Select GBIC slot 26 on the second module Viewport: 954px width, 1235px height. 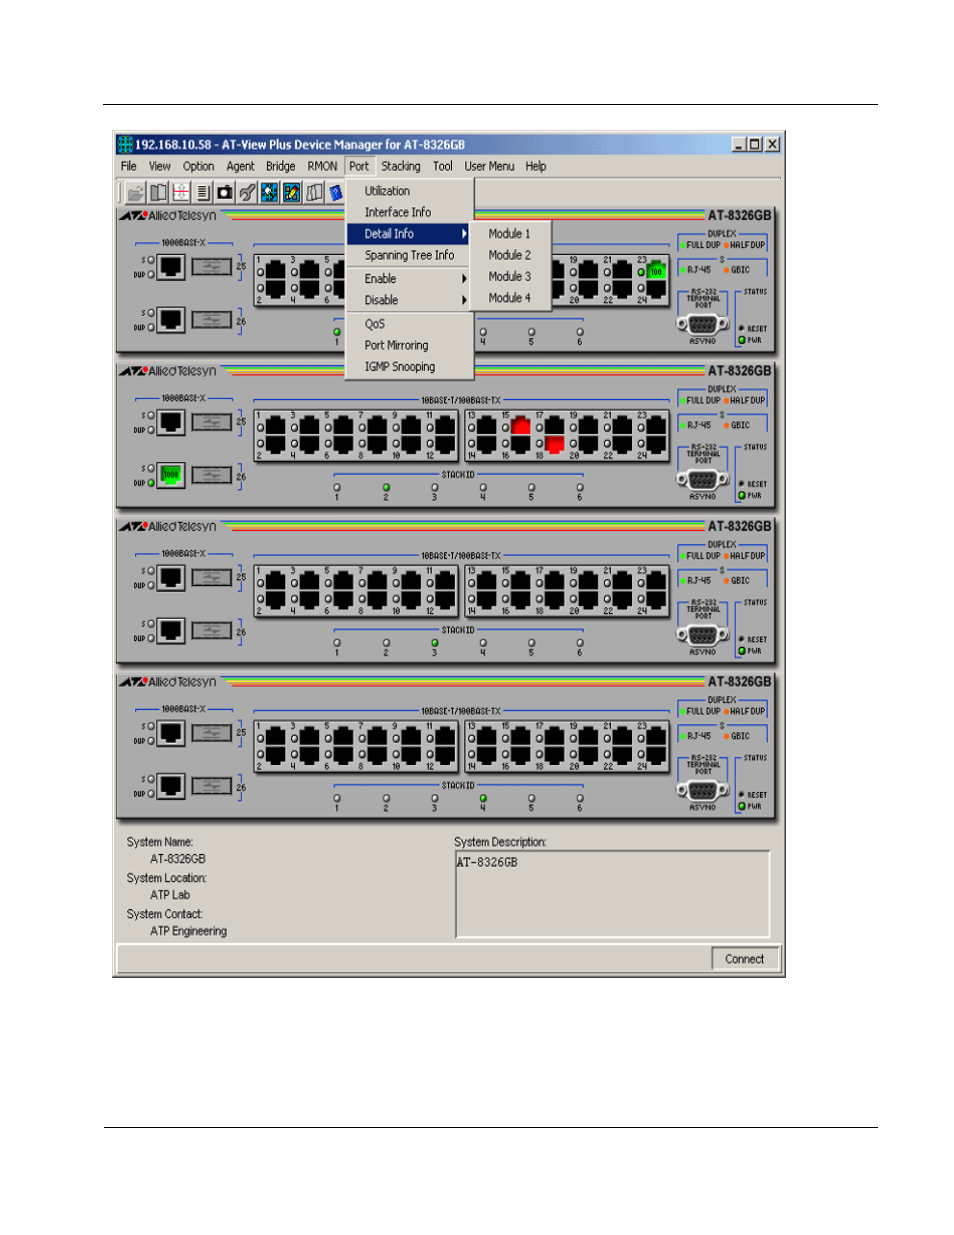(x=211, y=475)
